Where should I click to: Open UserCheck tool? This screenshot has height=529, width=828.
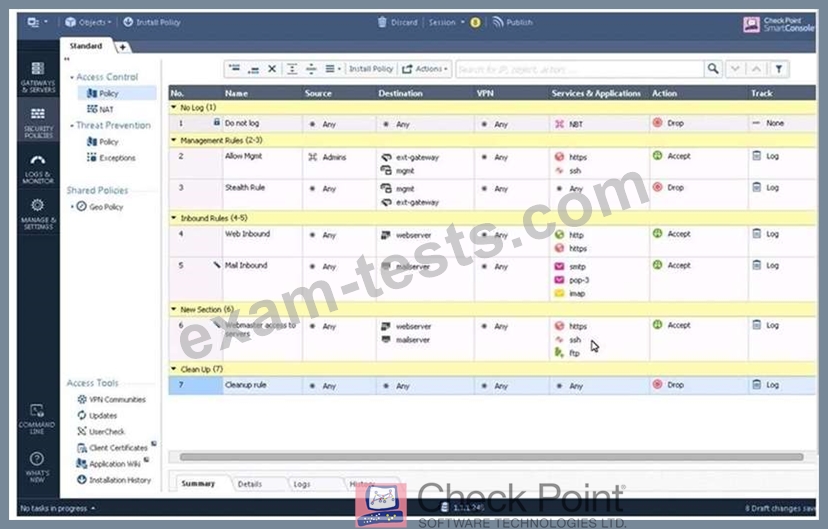pyautogui.click(x=101, y=431)
